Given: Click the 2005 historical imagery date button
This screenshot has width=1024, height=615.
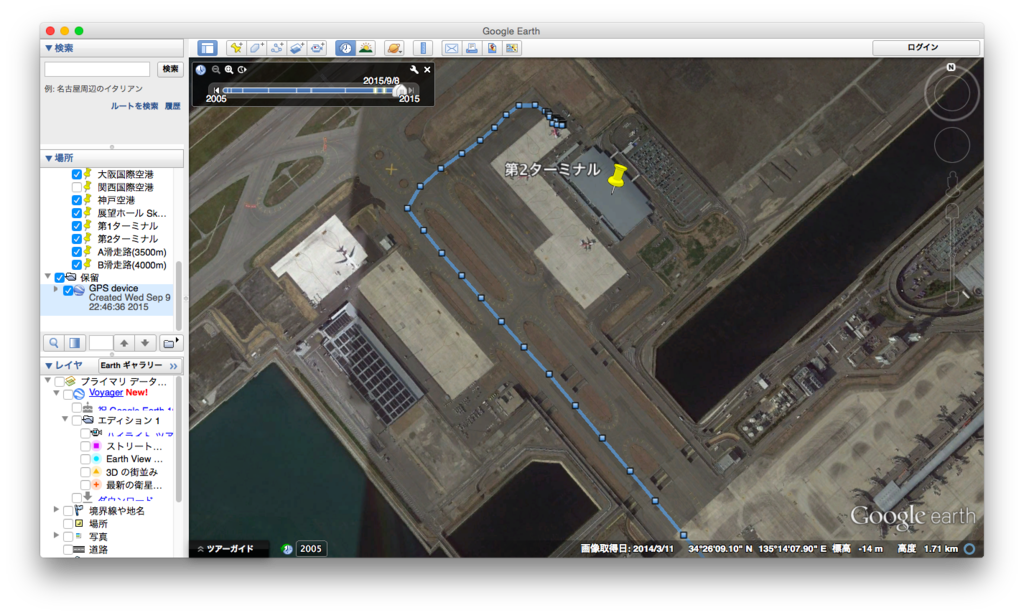Looking at the screenshot, I should click(310, 548).
